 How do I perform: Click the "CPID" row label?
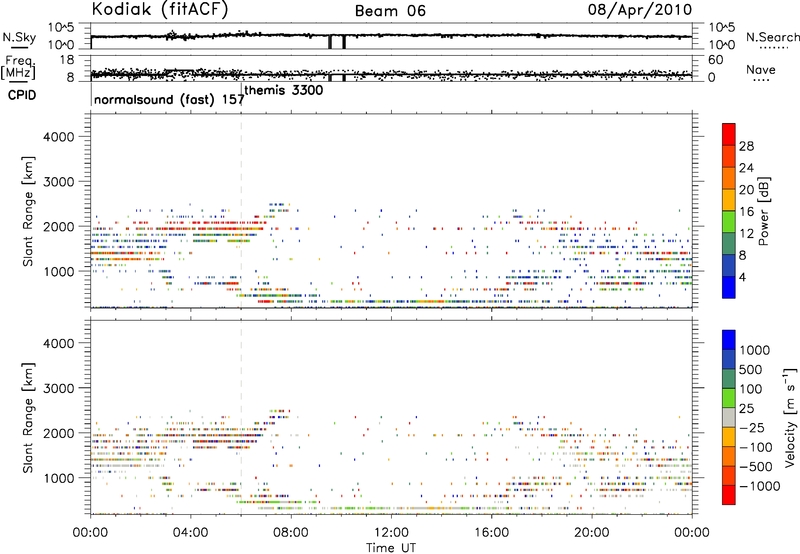[22, 95]
